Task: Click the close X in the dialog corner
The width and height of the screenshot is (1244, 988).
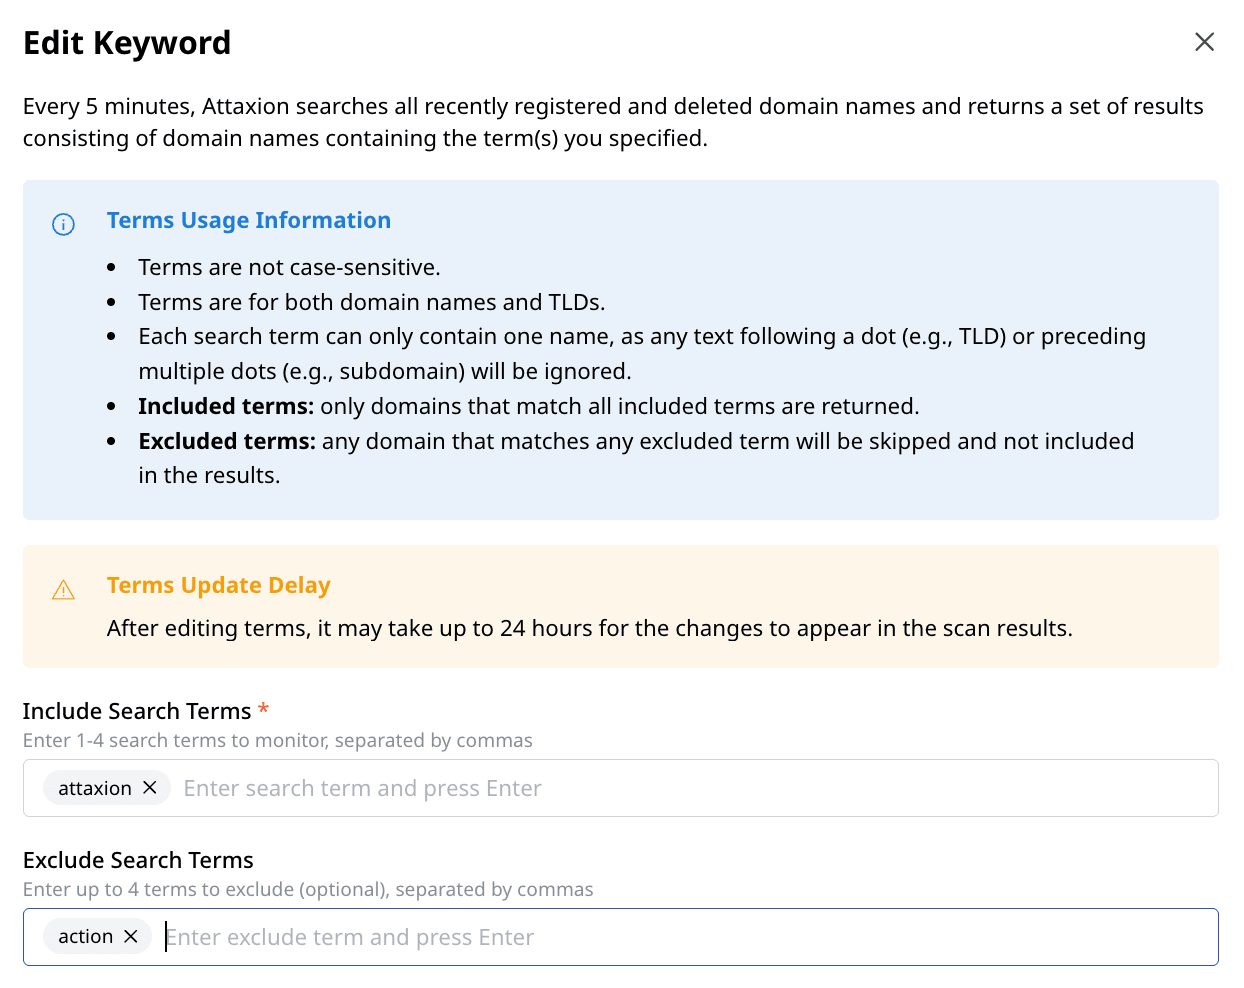Action: [x=1204, y=41]
